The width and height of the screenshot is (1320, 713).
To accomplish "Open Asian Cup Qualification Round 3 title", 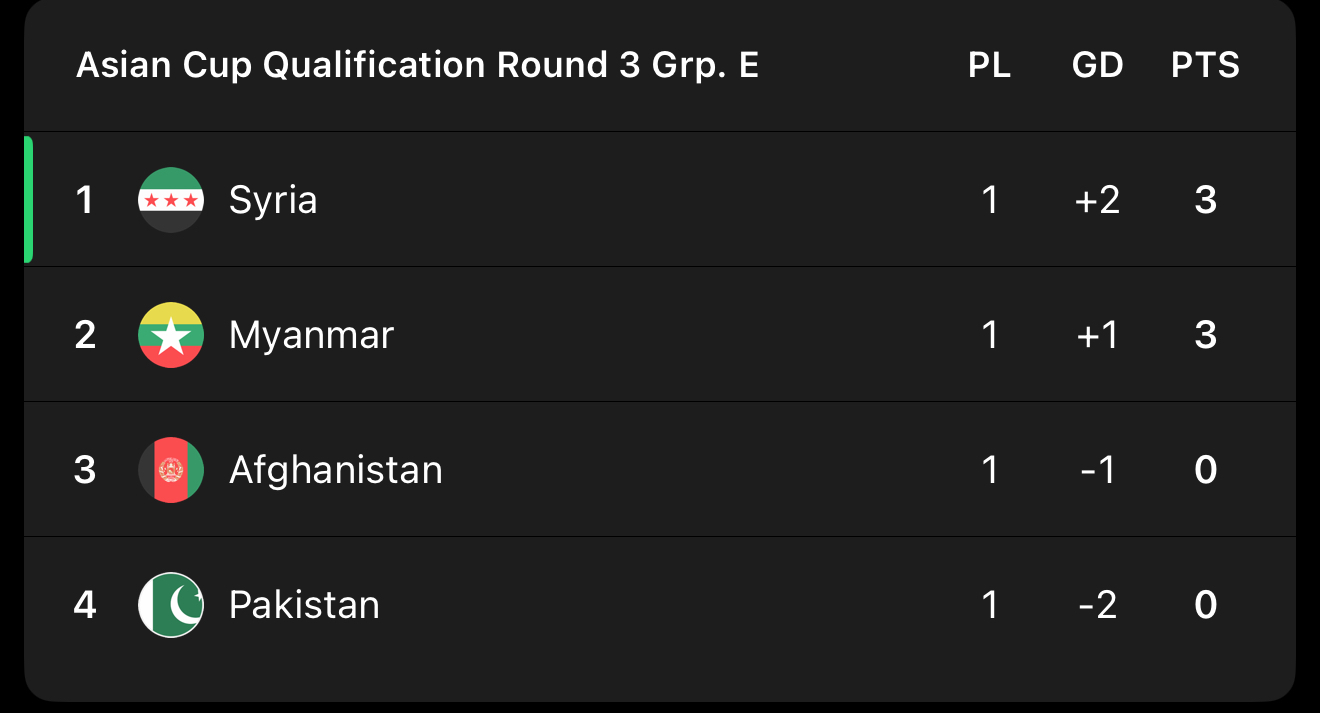I will pyautogui.click(x=417, y=66).
